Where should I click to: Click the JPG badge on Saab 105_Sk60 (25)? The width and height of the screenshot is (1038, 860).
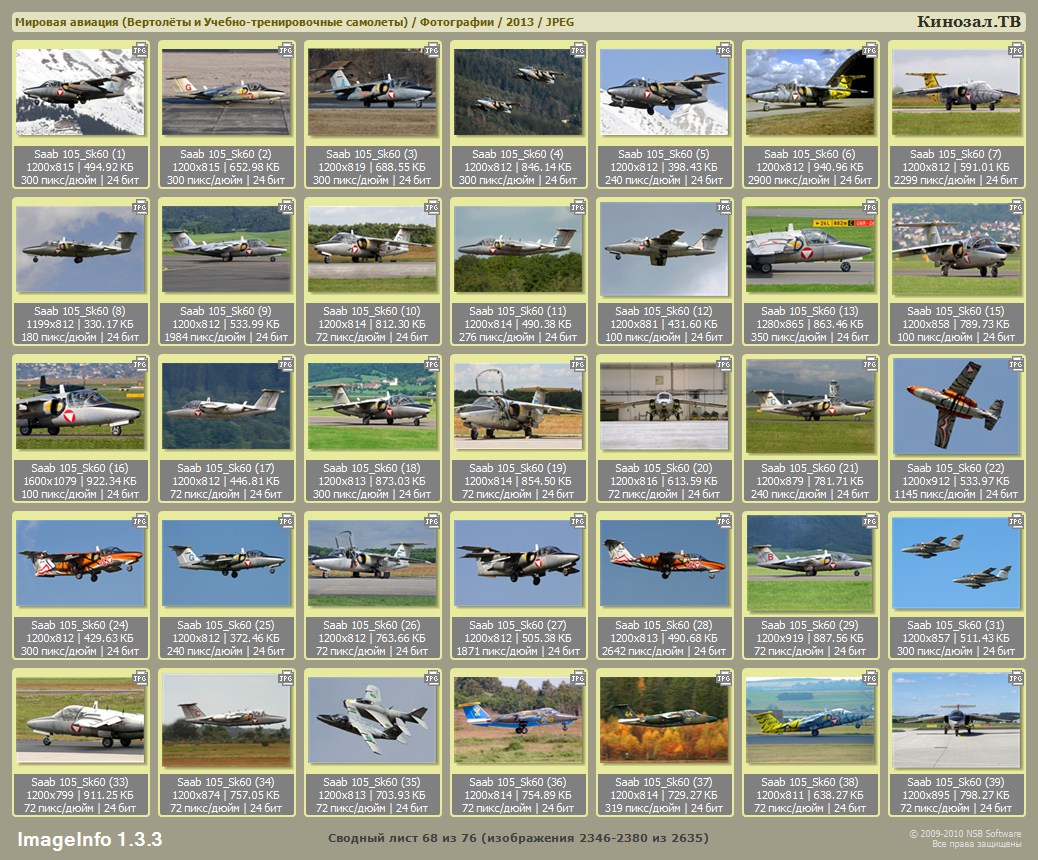point(286,522)
